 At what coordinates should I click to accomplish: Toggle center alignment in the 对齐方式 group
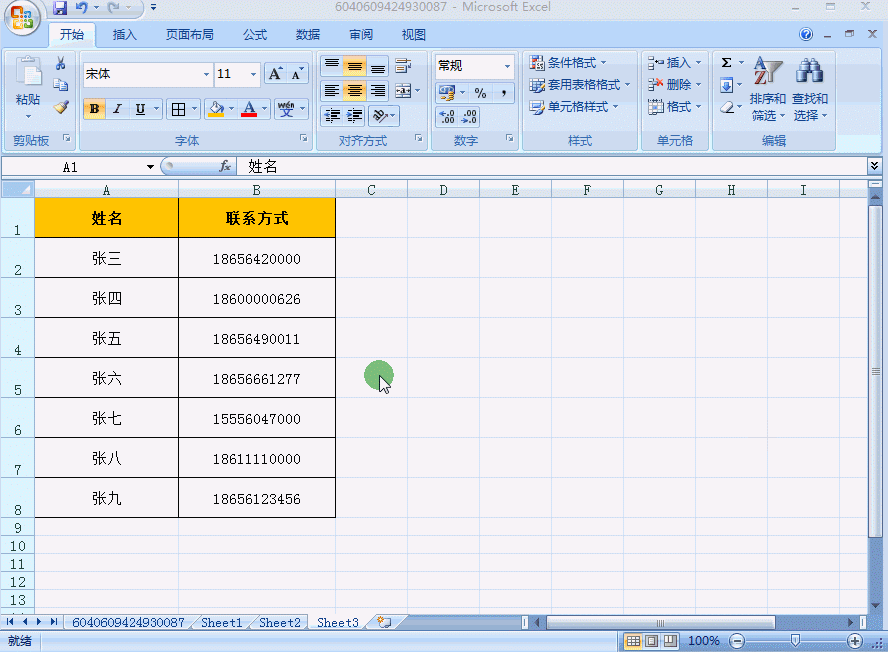tap(355, 90)
